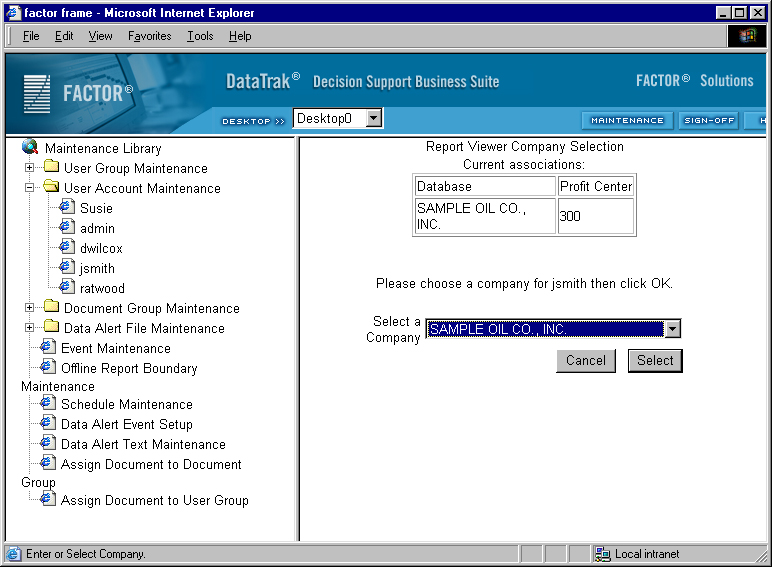Screen dimensions: 772x567
Task: Click the Schedule Maintenance page icon
Action: 47,403
